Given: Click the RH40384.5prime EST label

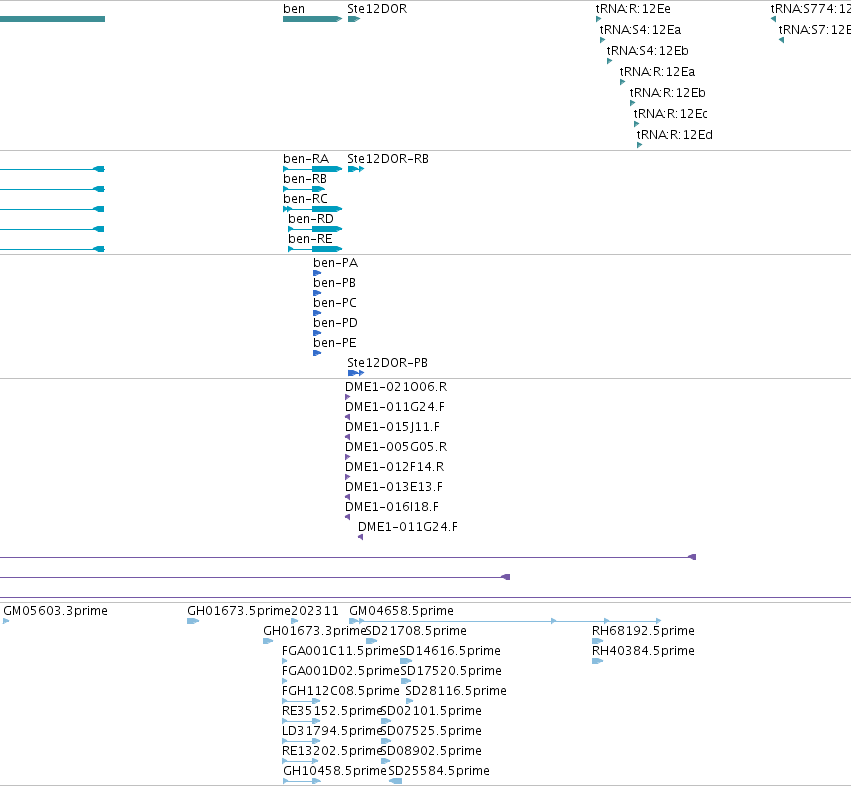Looking at the screenshot, I should 643,651.
